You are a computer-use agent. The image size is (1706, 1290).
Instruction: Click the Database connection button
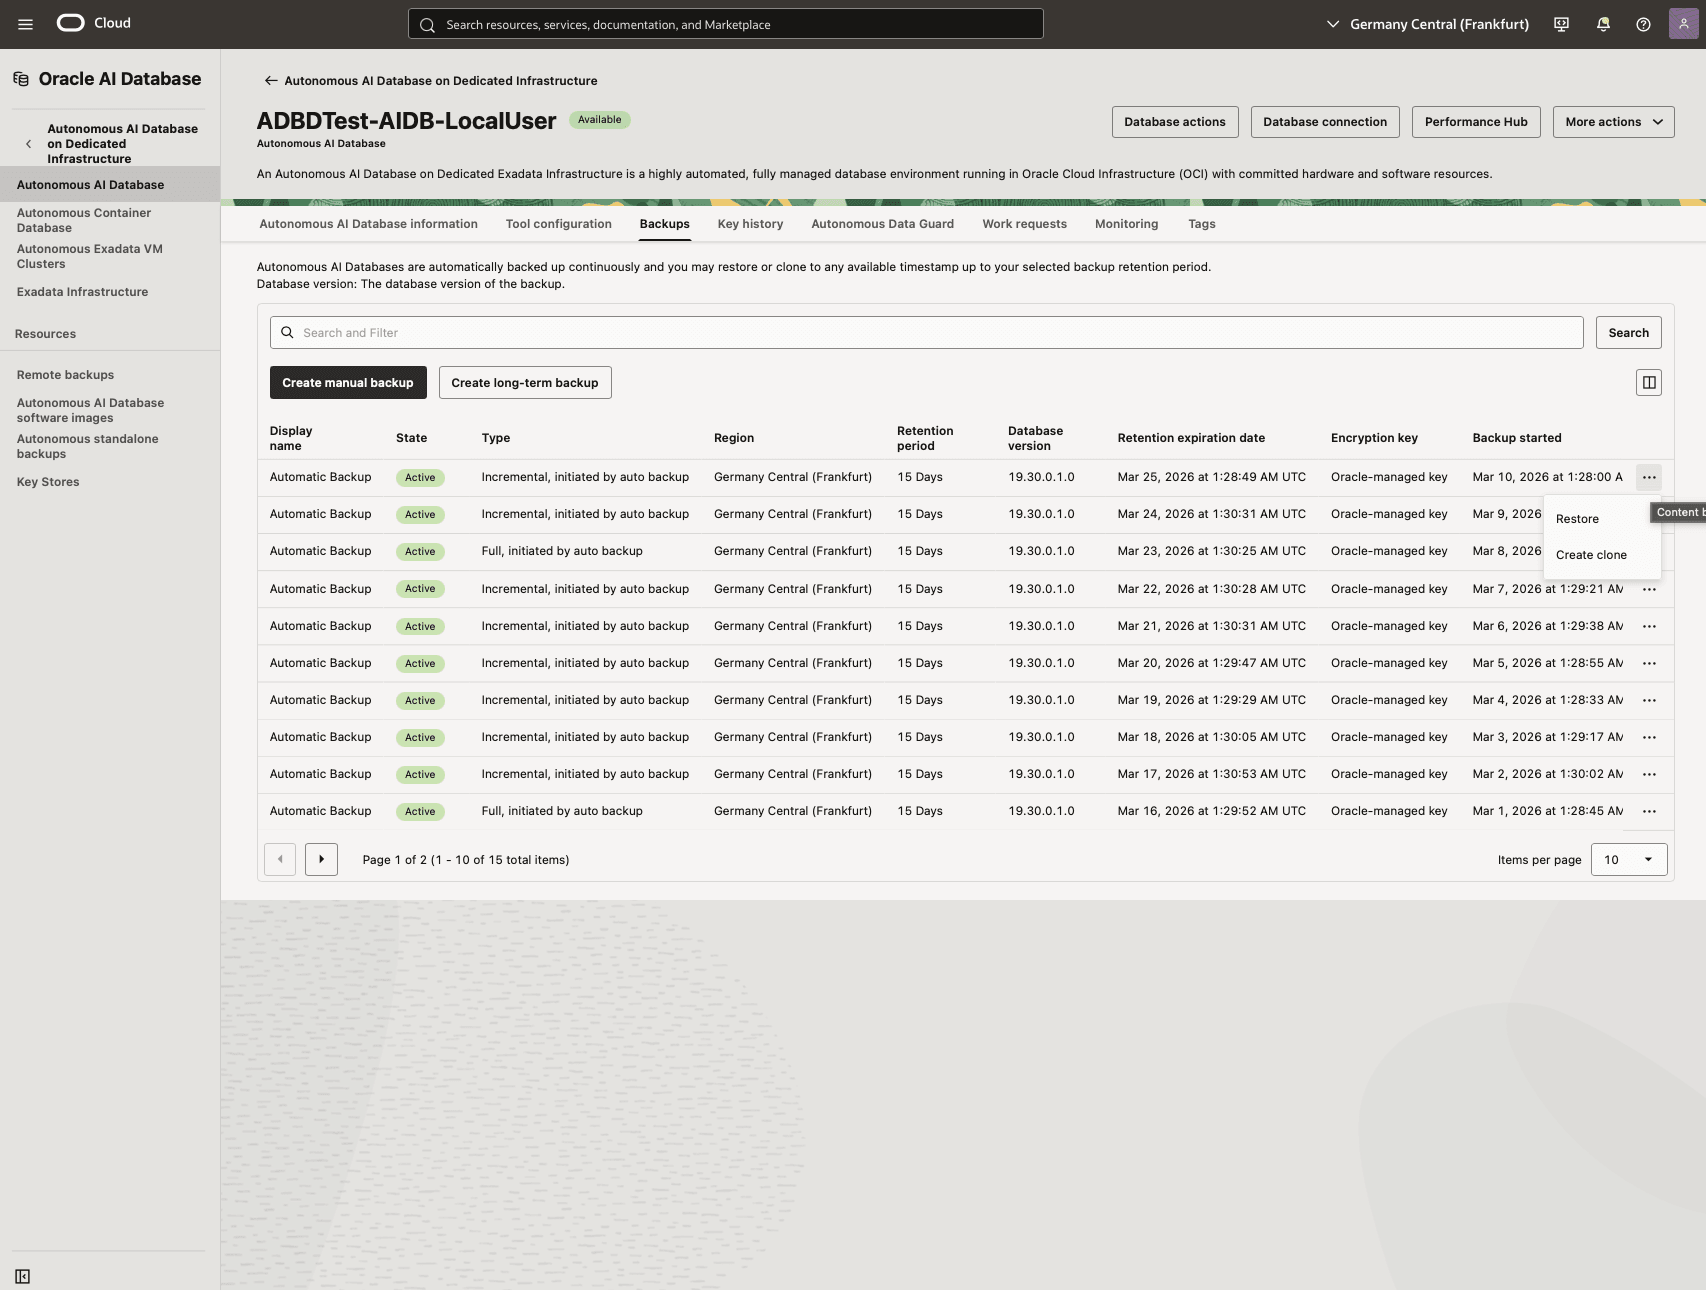1325,122
